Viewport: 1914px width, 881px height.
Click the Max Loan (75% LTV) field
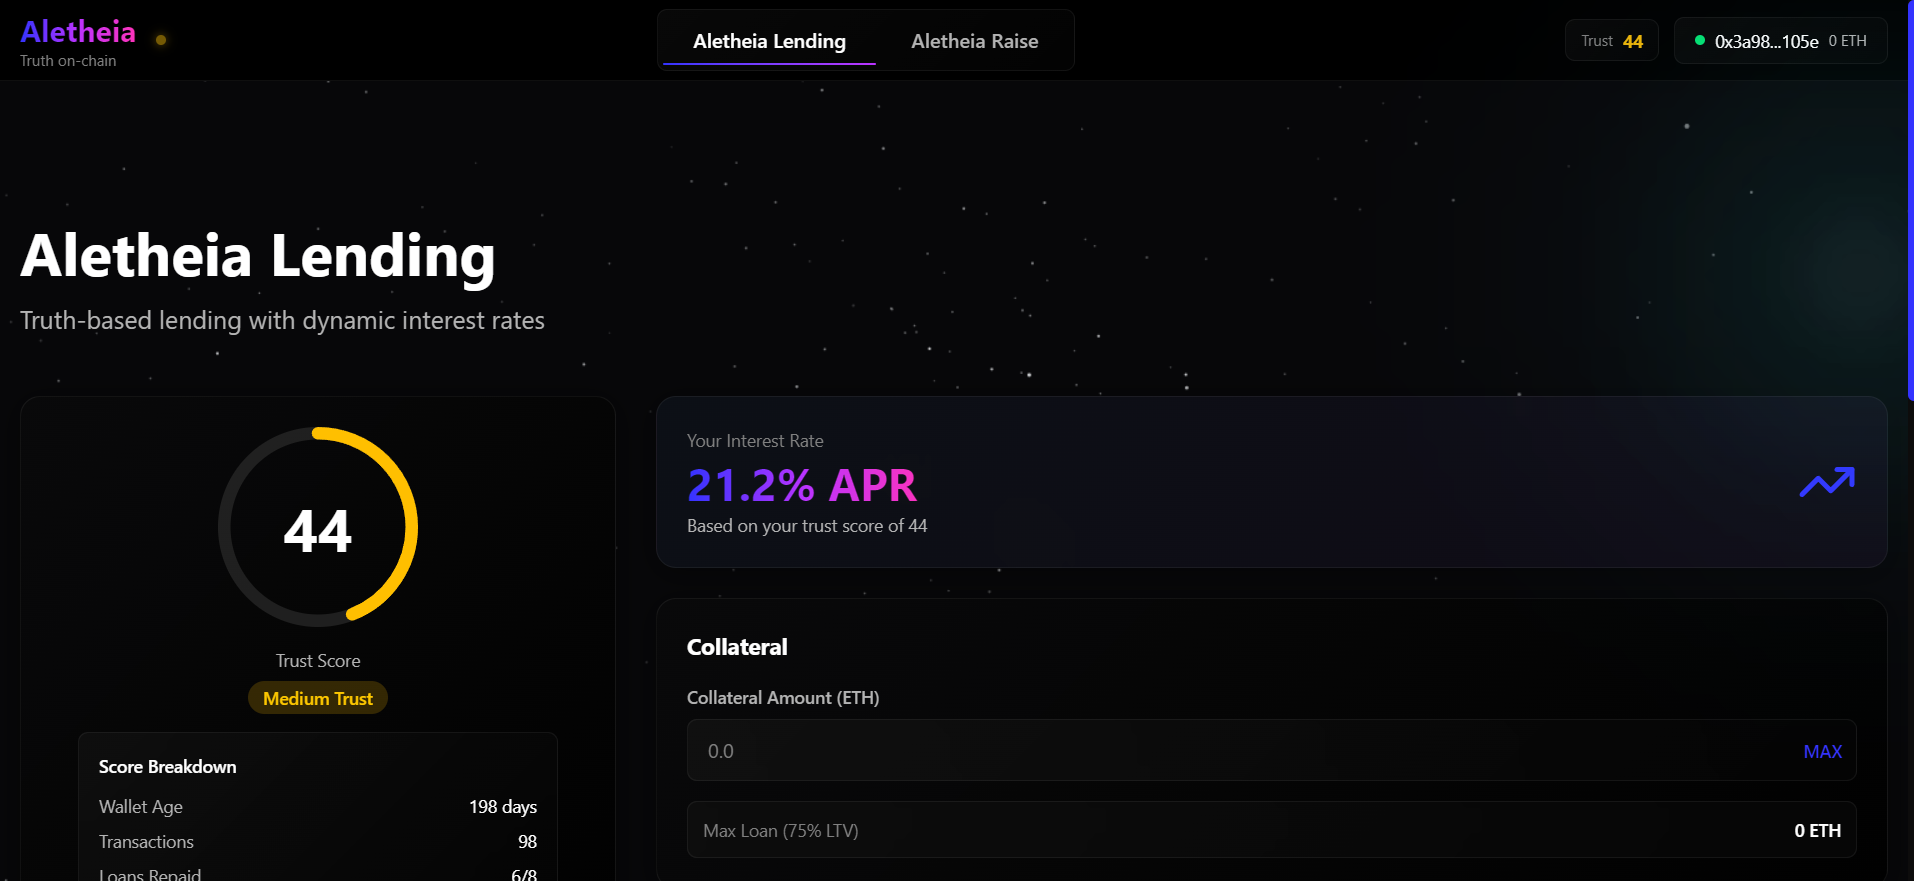(1270, 830)
